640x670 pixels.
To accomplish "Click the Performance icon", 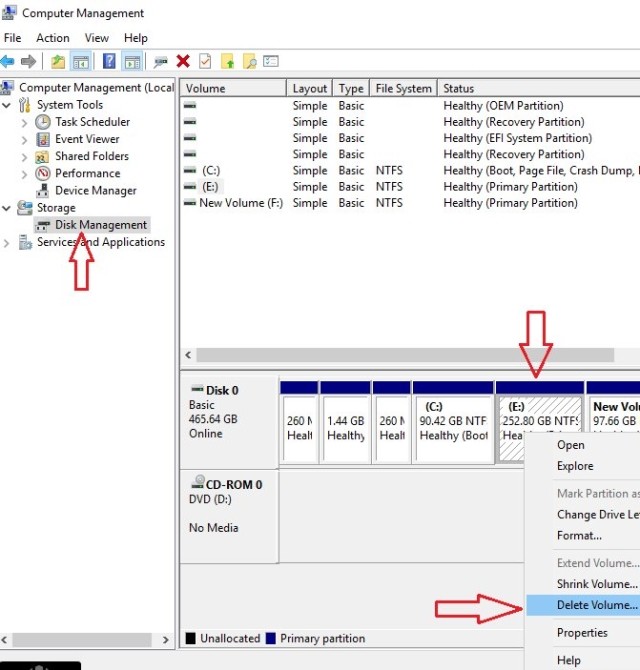I will click(43, 173).
